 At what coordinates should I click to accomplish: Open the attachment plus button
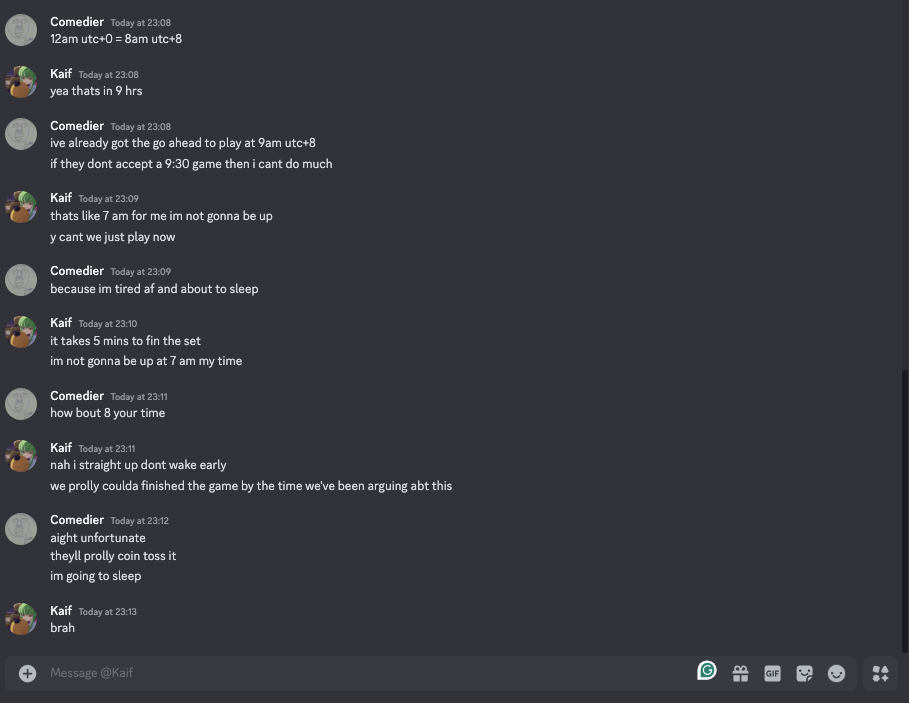click(x=27, y=673)
